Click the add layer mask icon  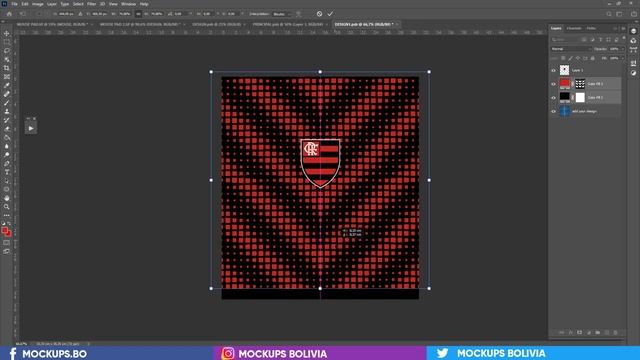[x=579, y=333]
